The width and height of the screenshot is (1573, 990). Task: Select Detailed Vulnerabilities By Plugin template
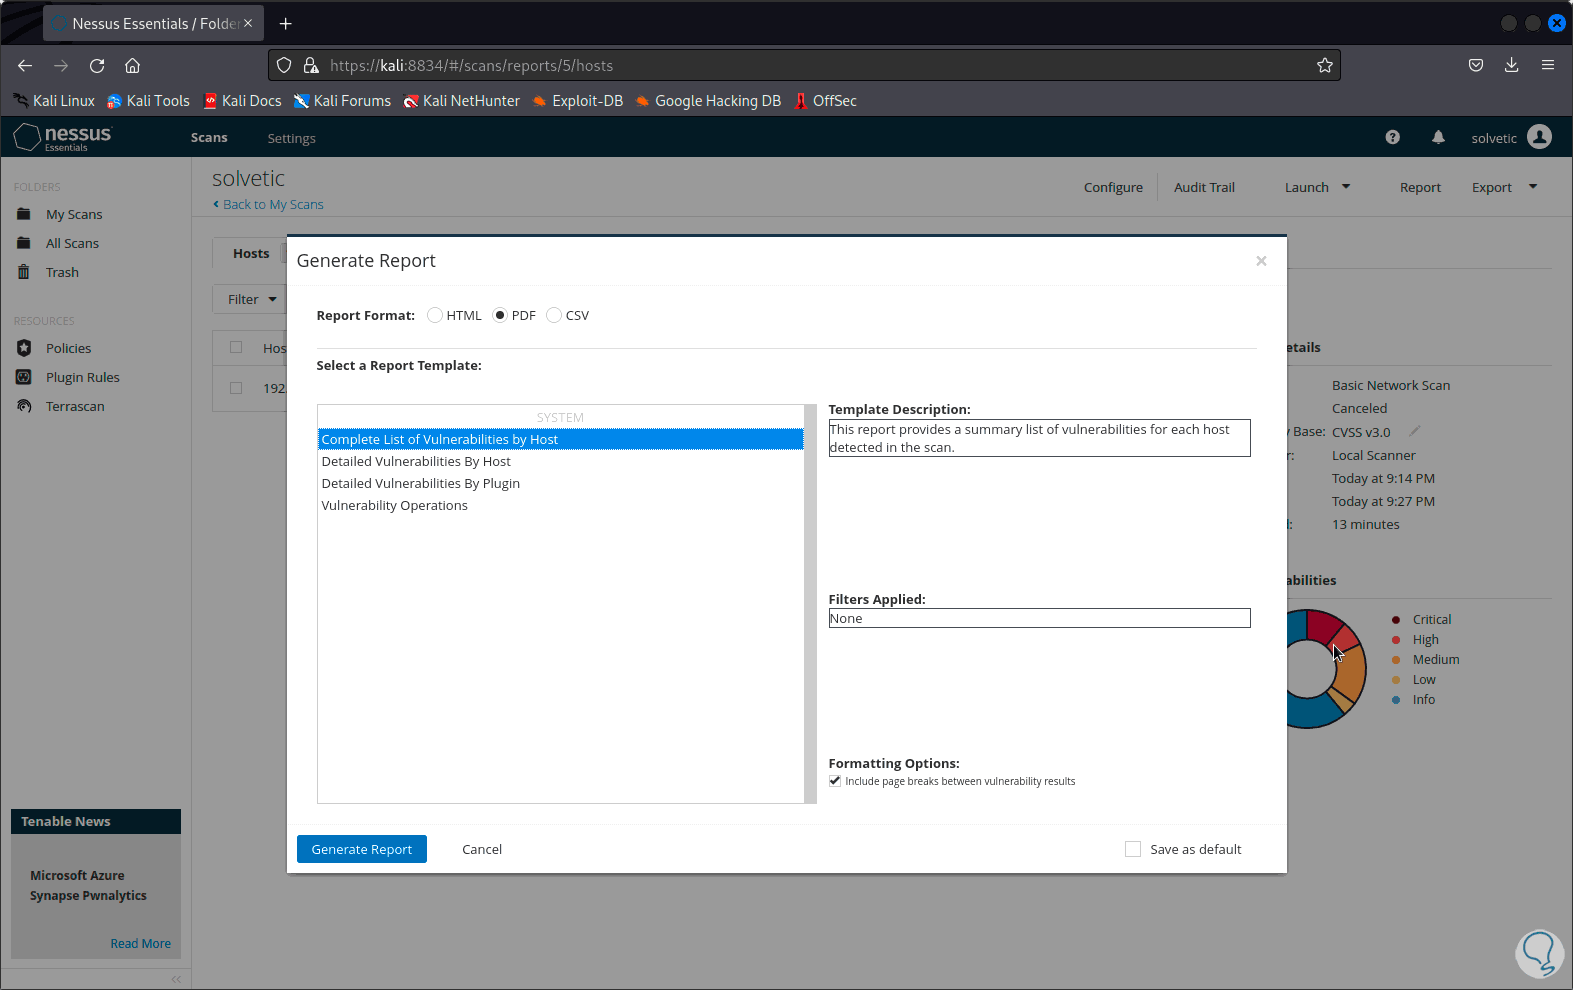tap(560, 483)
